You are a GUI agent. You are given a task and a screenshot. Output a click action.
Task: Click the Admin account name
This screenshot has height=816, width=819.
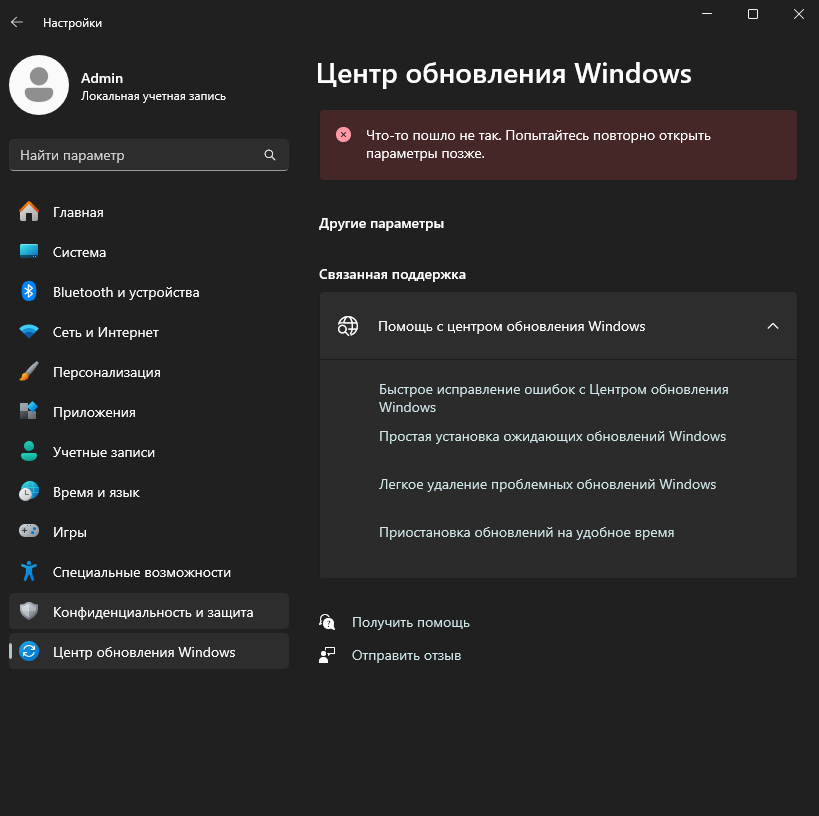pyautogui.click(x=102, y=78)
